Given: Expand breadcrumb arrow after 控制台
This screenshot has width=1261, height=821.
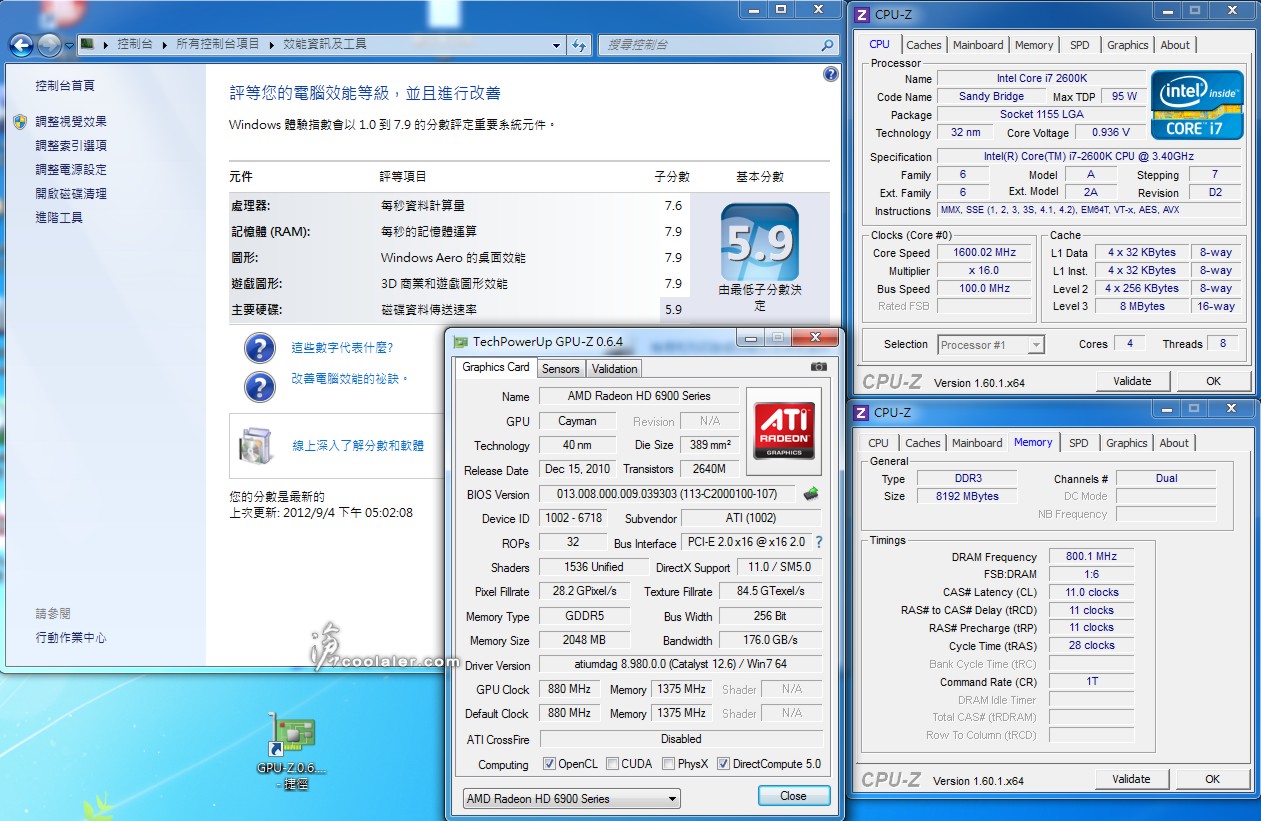Looking at the screenshot, I should (164, 44).
